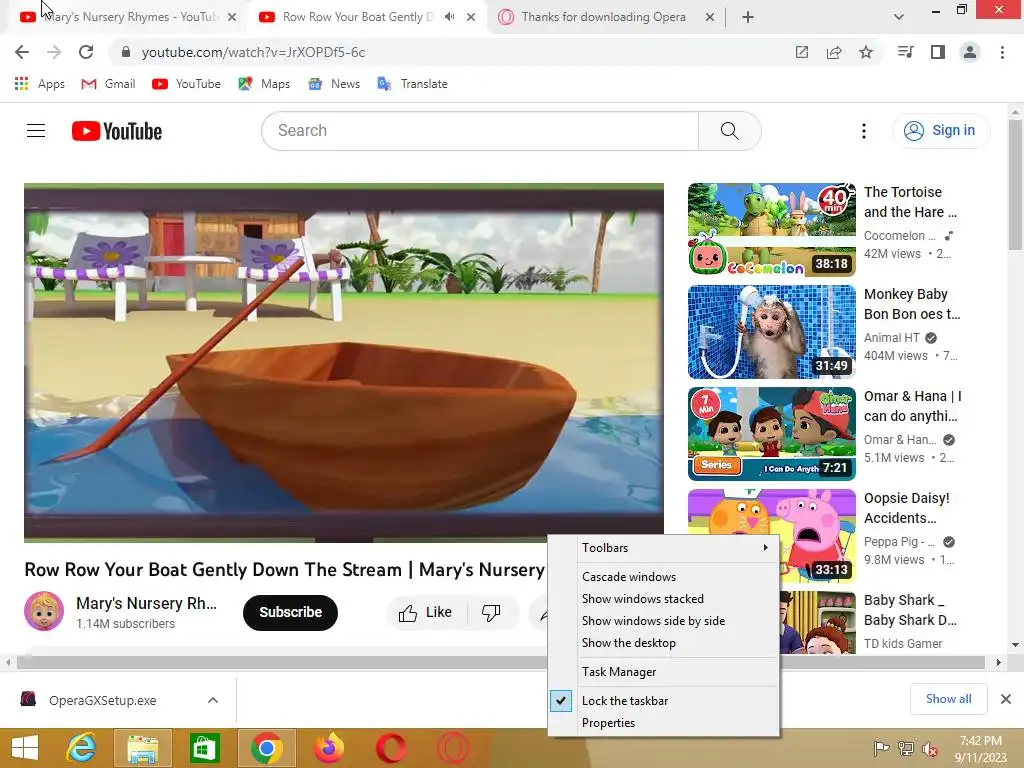The image size is (1024, 768).
Task: Open YouTube settings three-dot menu
Action: click(x=864, y=131)
